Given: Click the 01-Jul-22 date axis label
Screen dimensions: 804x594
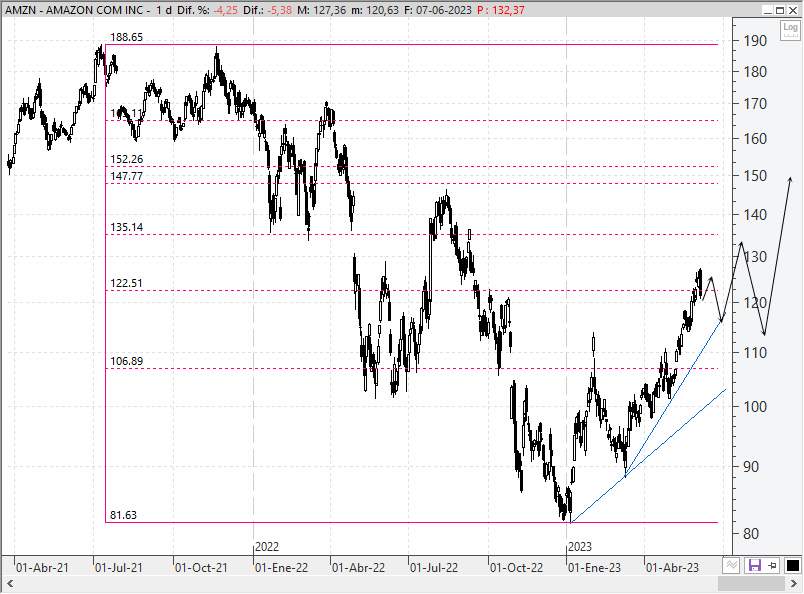Looking at the screenshot, I should [x=434, y=568].
